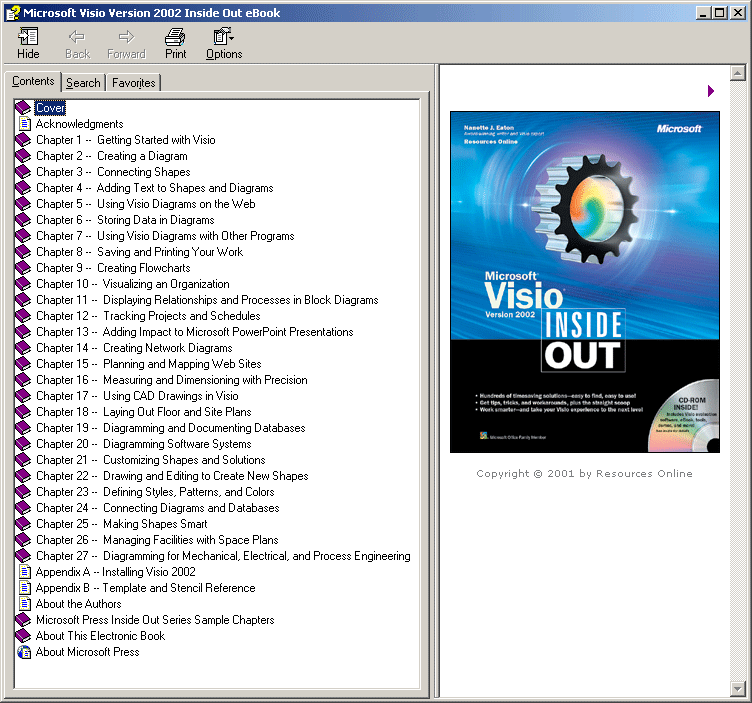Switch to the Contents tab
The image size is (752, 703).
[33, 81]
